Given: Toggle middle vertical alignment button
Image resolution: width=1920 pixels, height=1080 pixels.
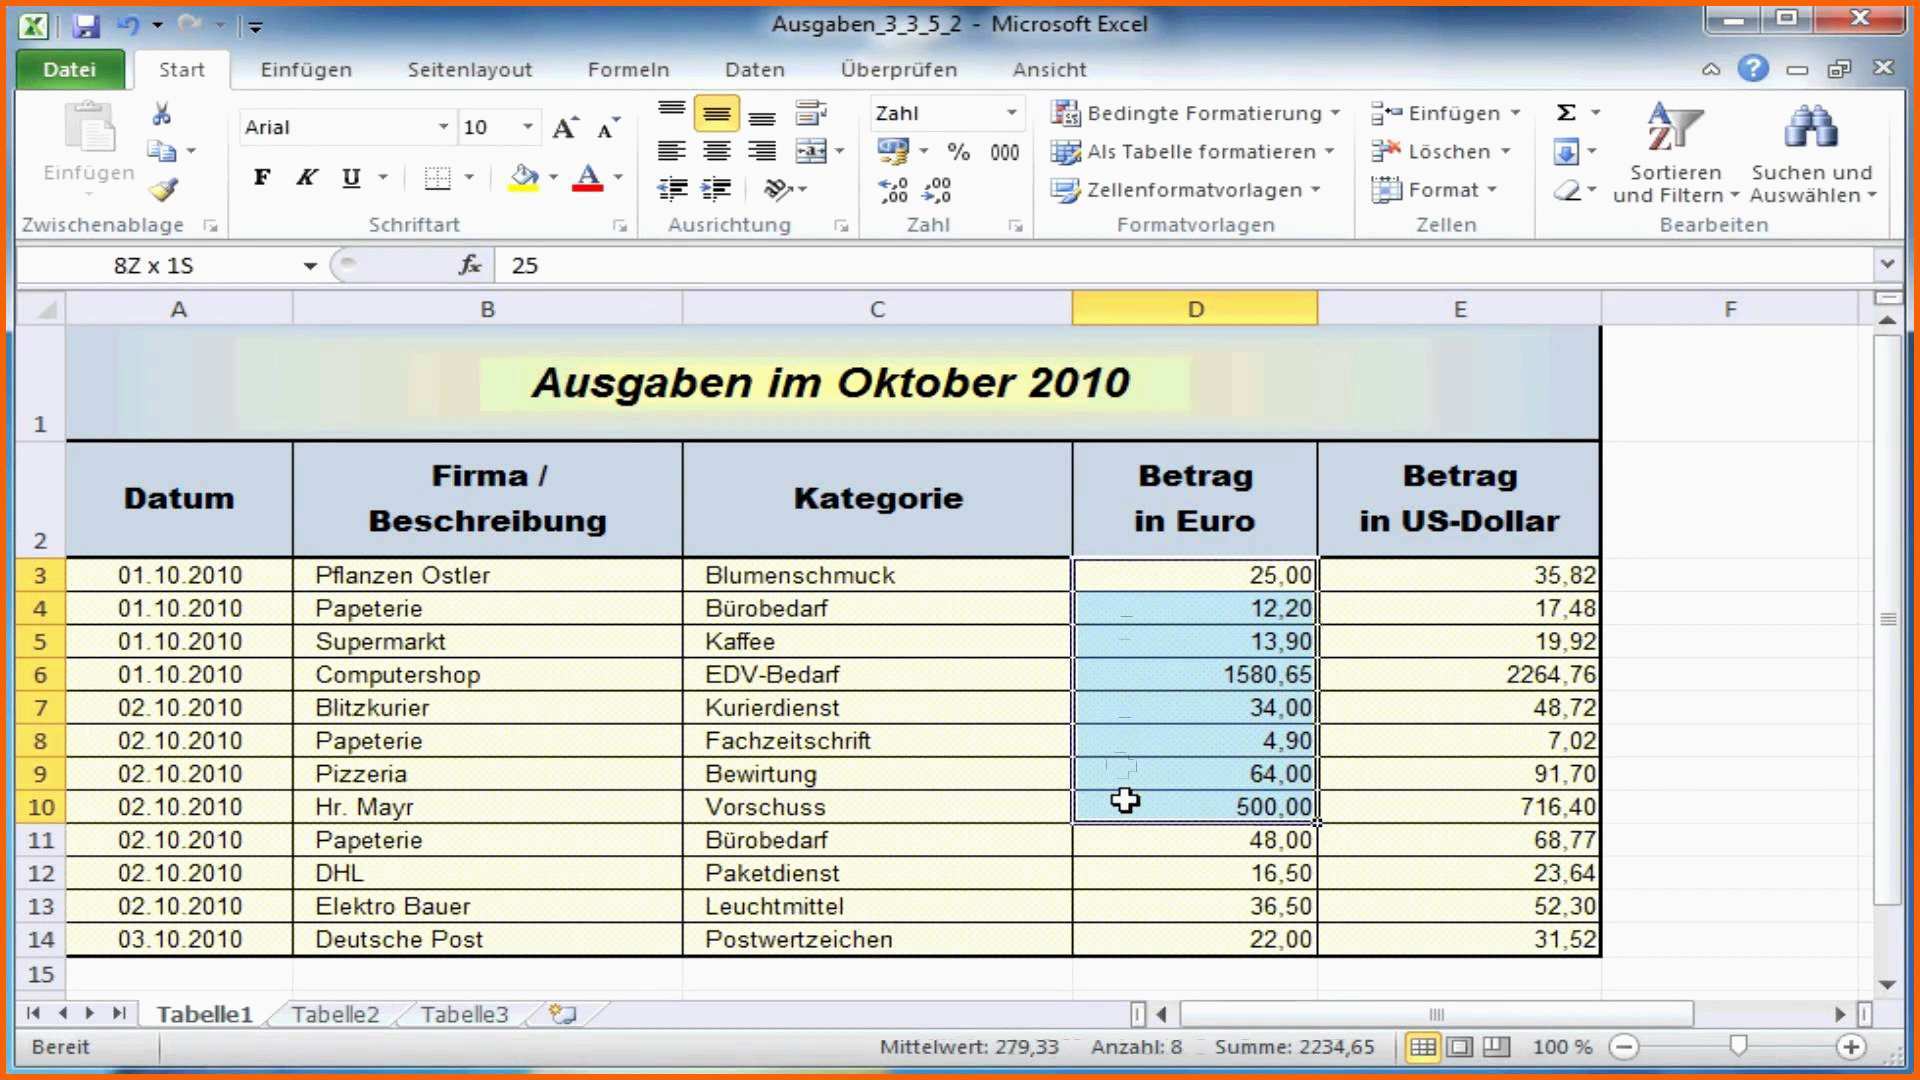Looking at the screenshot, I should (x=716, y=113).
